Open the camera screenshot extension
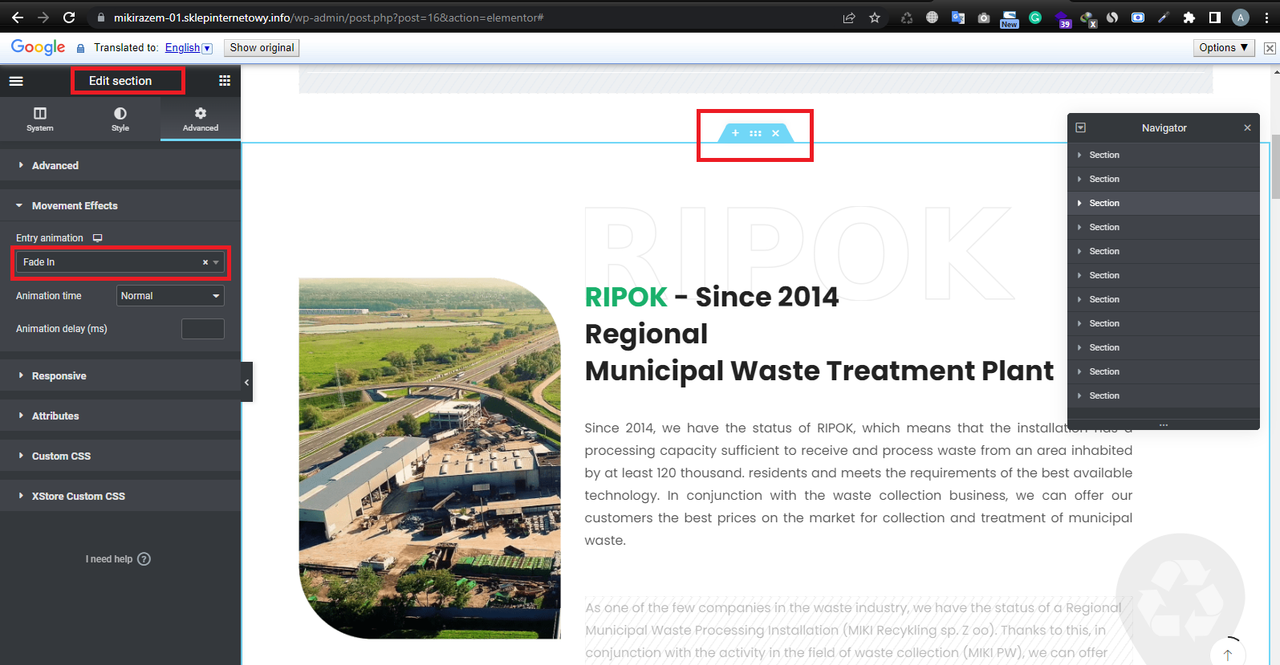This screenshot has width=1280, height=665. pos(984,17)
